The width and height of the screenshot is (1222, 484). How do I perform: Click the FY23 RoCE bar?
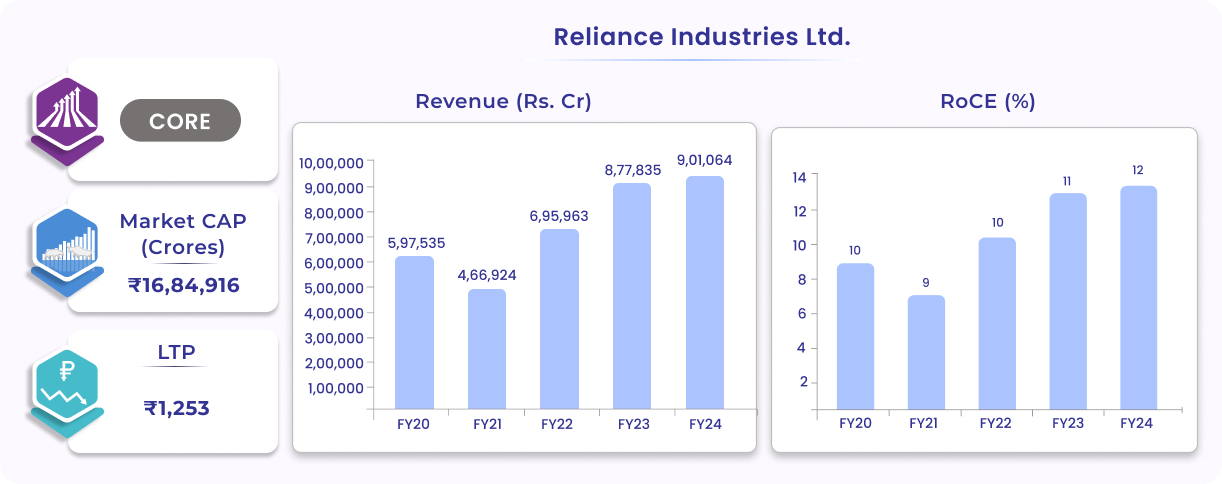point(1067,301)
